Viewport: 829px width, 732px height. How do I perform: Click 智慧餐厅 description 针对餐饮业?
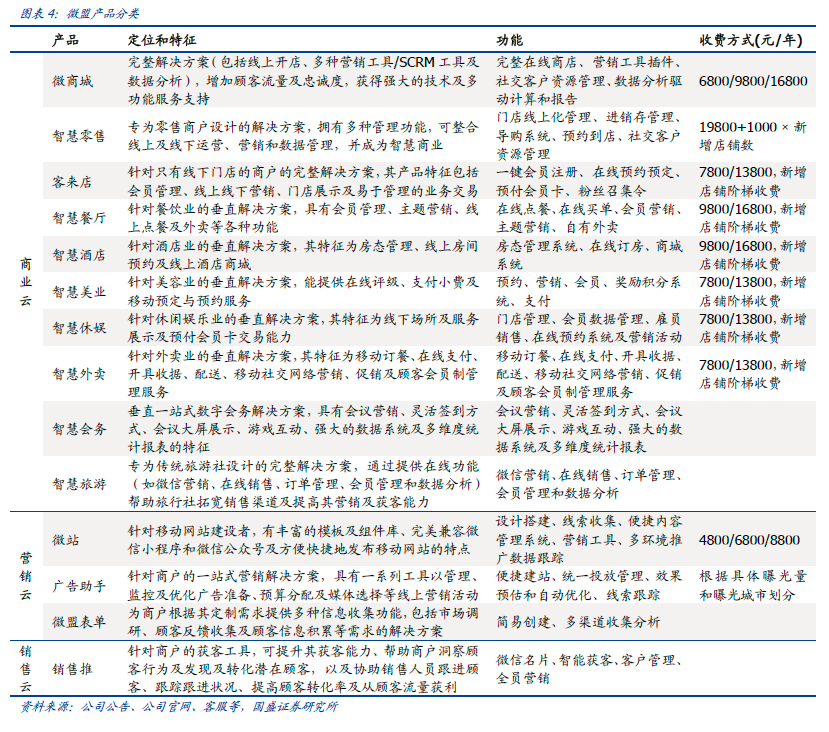303,218
